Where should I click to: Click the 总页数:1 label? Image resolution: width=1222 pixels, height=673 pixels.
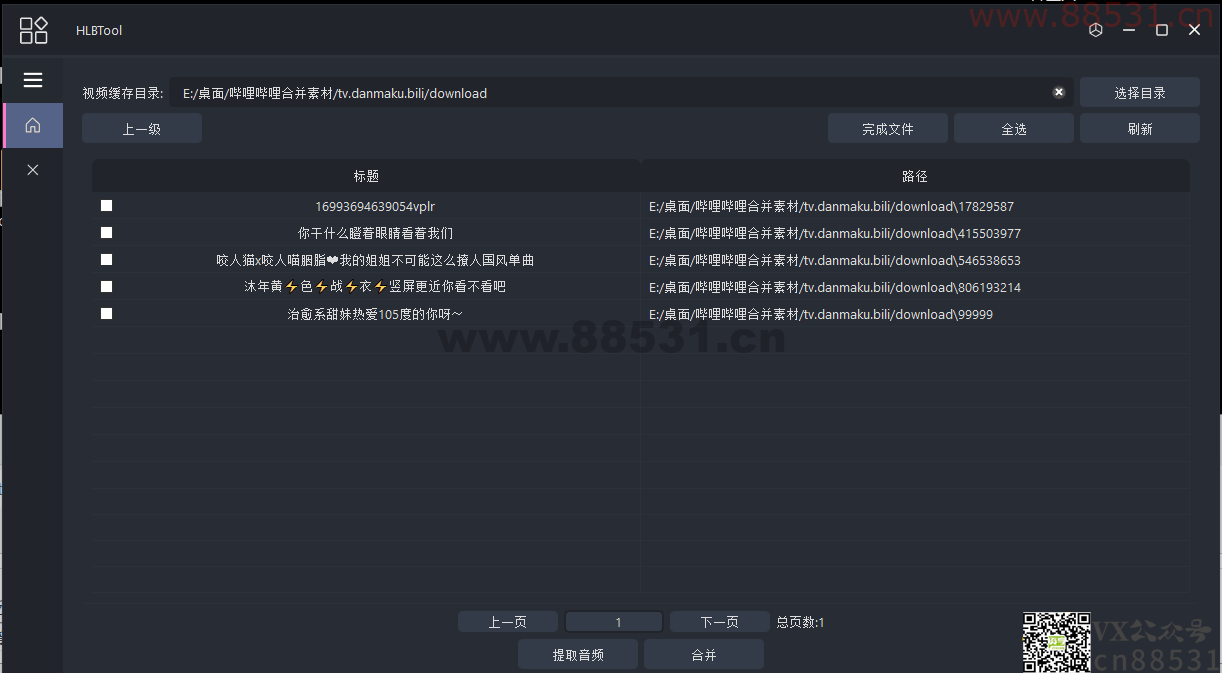[801, 622]
